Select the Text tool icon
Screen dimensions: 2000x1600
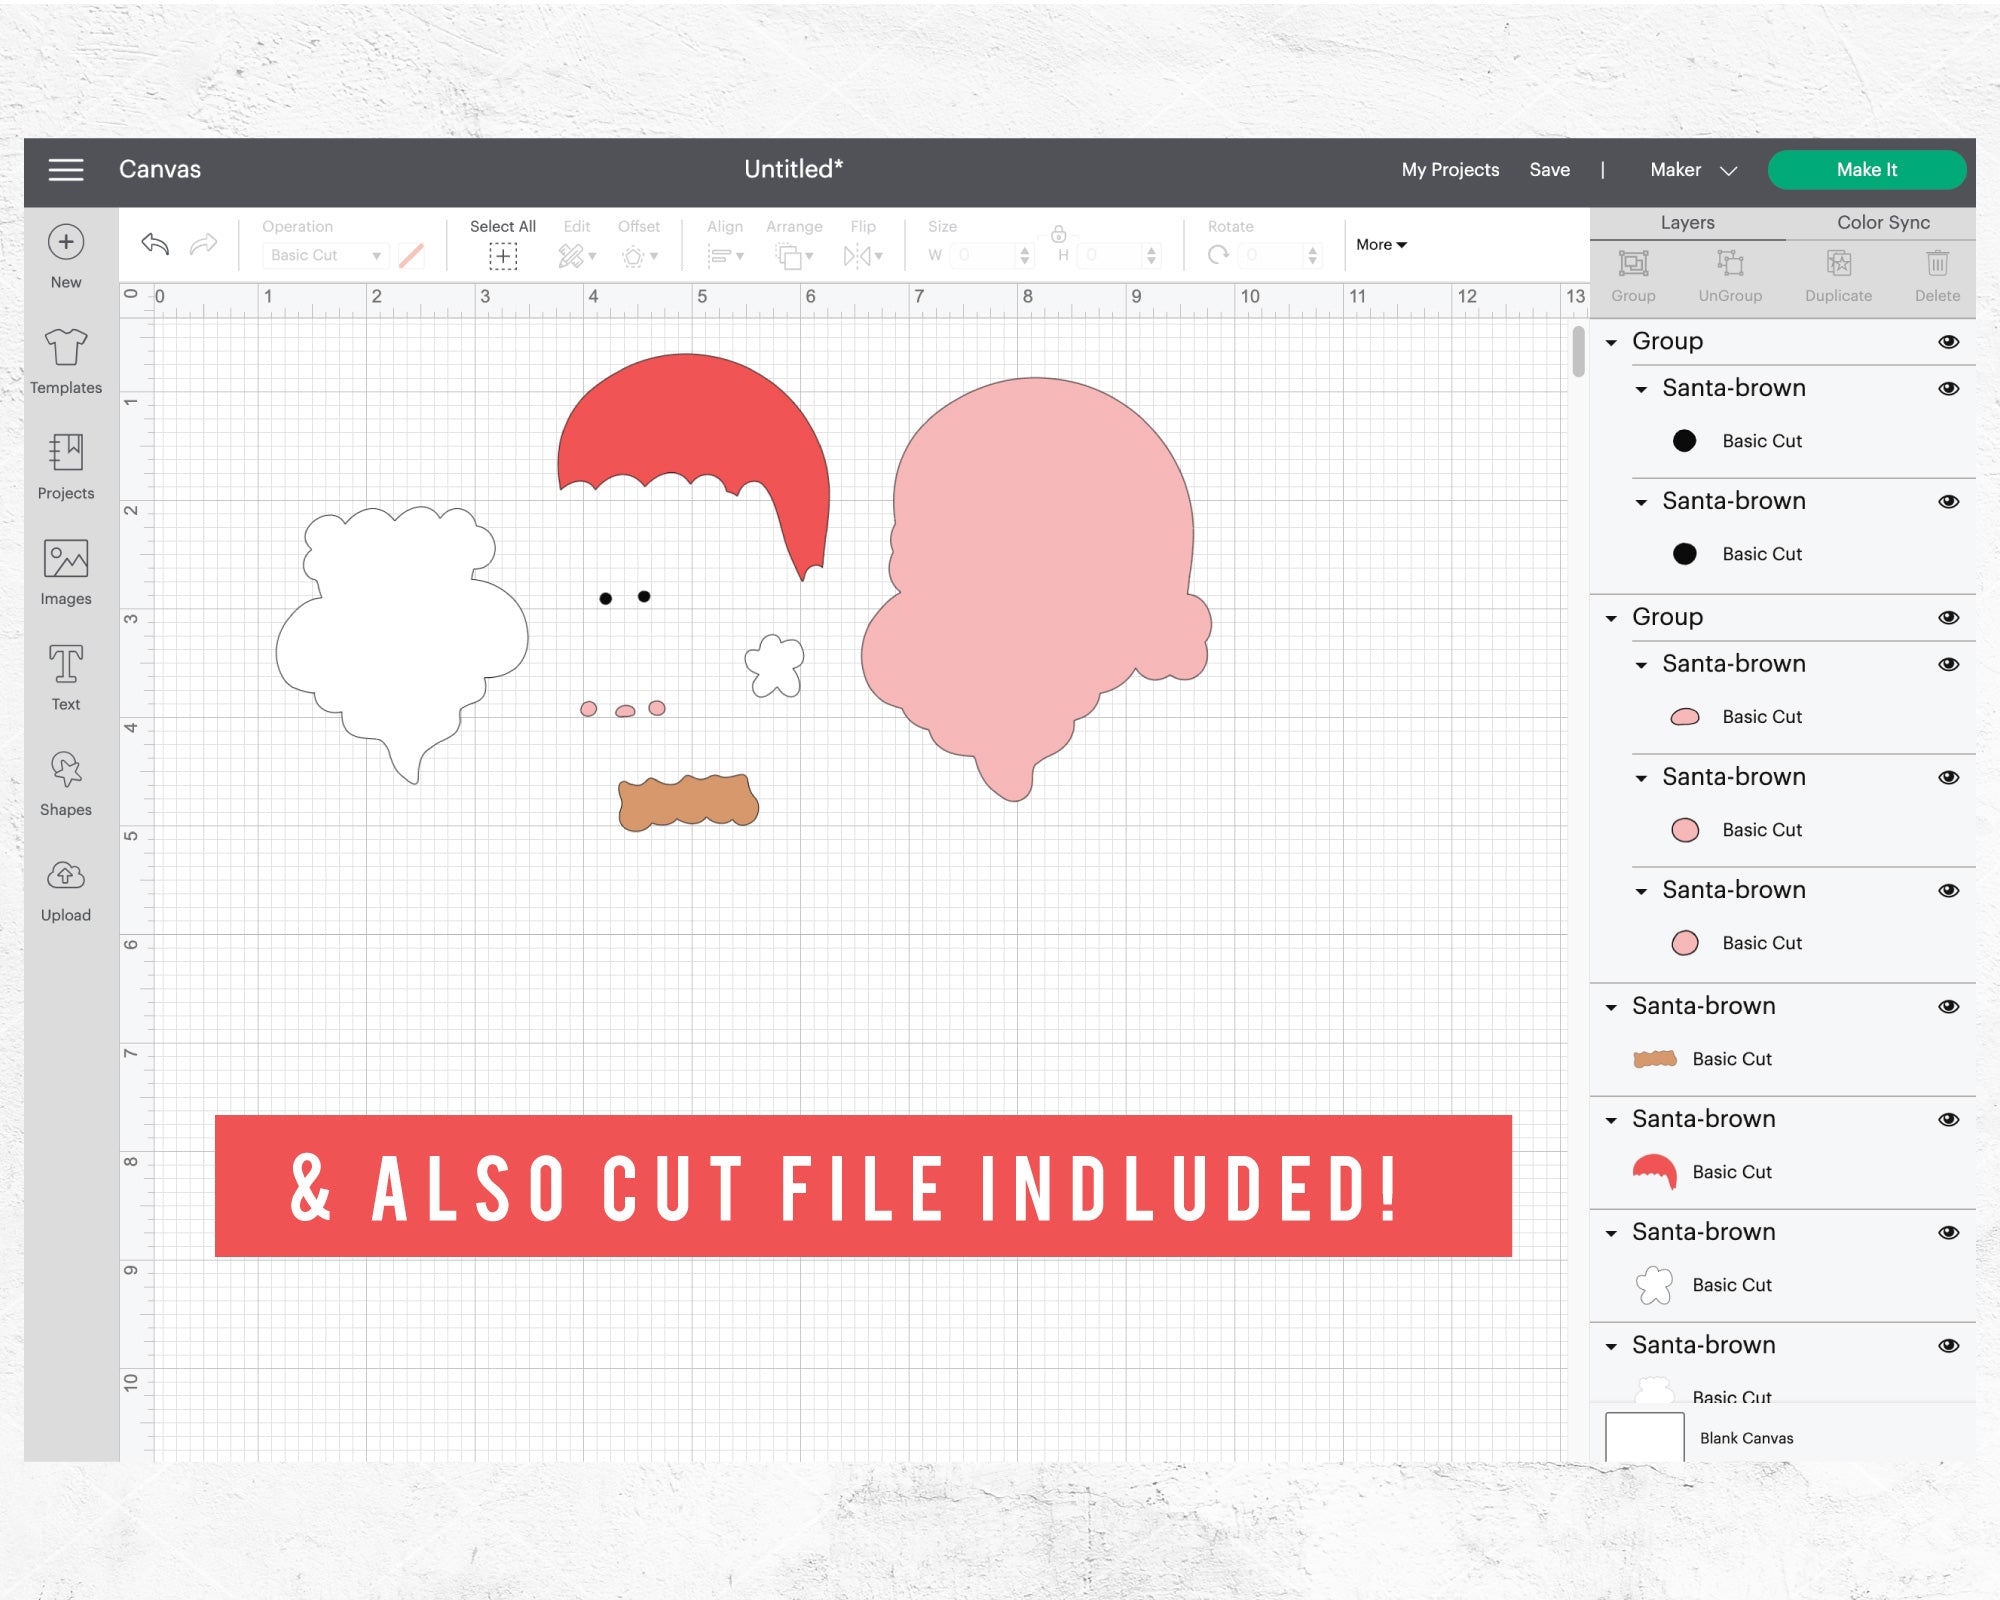(x=66, y=664)
